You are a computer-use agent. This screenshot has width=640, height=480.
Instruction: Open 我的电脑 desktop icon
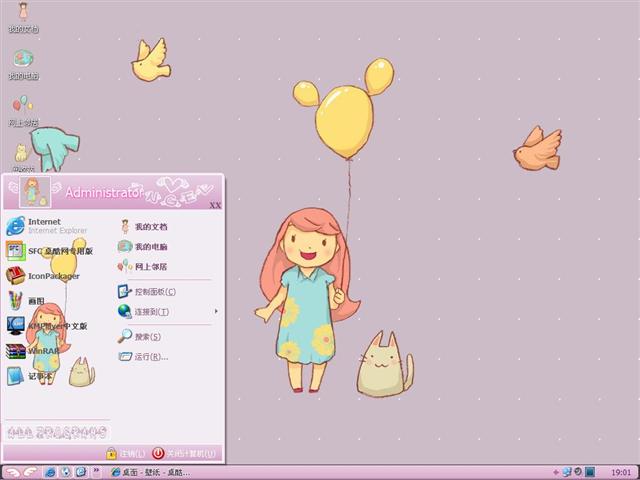pyautogui.click(x=23, y=63)
